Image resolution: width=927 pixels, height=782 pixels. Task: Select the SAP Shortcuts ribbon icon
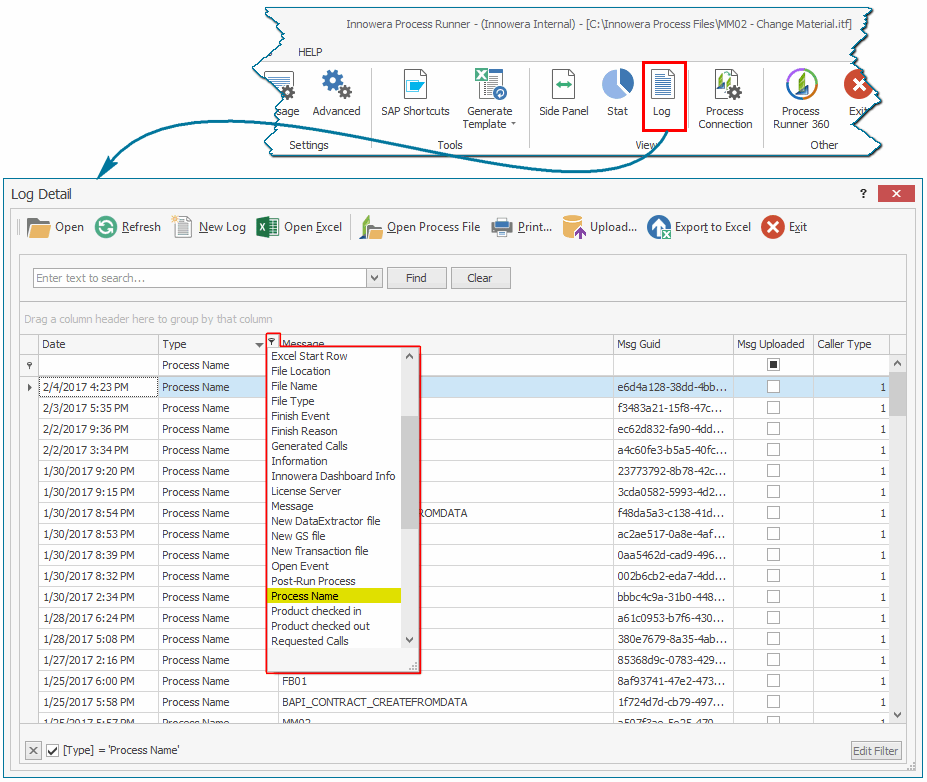(x=414, y=87)
